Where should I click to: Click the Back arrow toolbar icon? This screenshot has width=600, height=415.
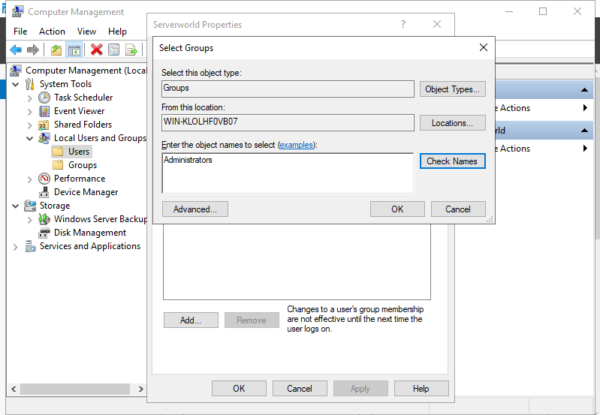coord(16,50)
